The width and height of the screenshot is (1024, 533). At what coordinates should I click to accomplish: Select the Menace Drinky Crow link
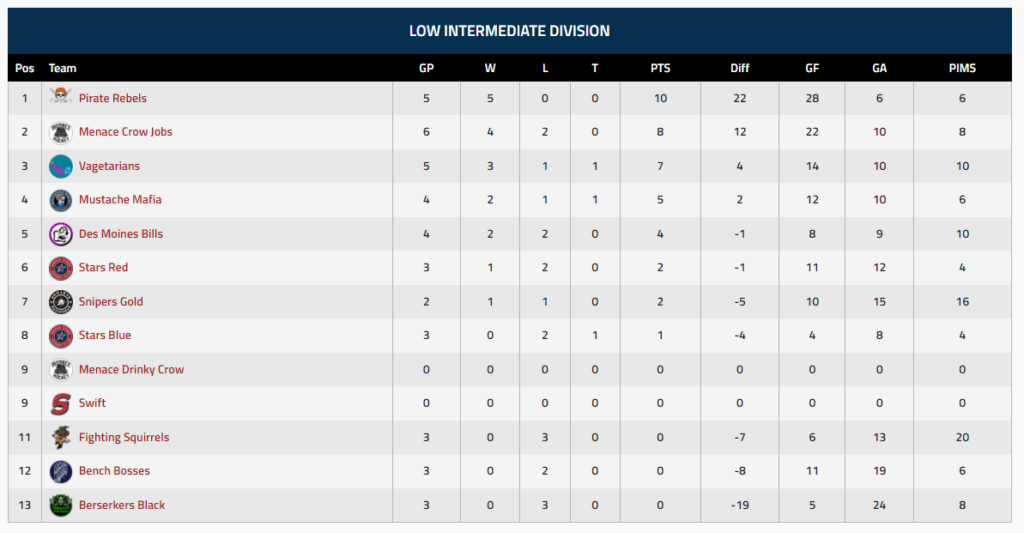(x=131, y=369)
